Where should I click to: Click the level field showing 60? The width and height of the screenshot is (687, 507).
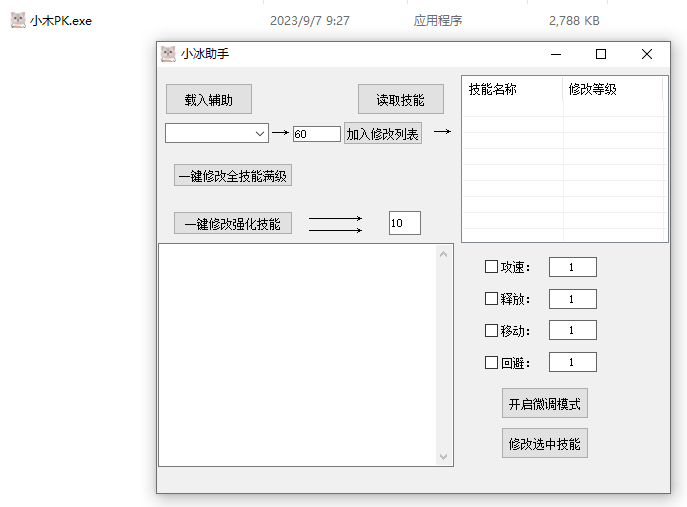[x=316, y=134]
